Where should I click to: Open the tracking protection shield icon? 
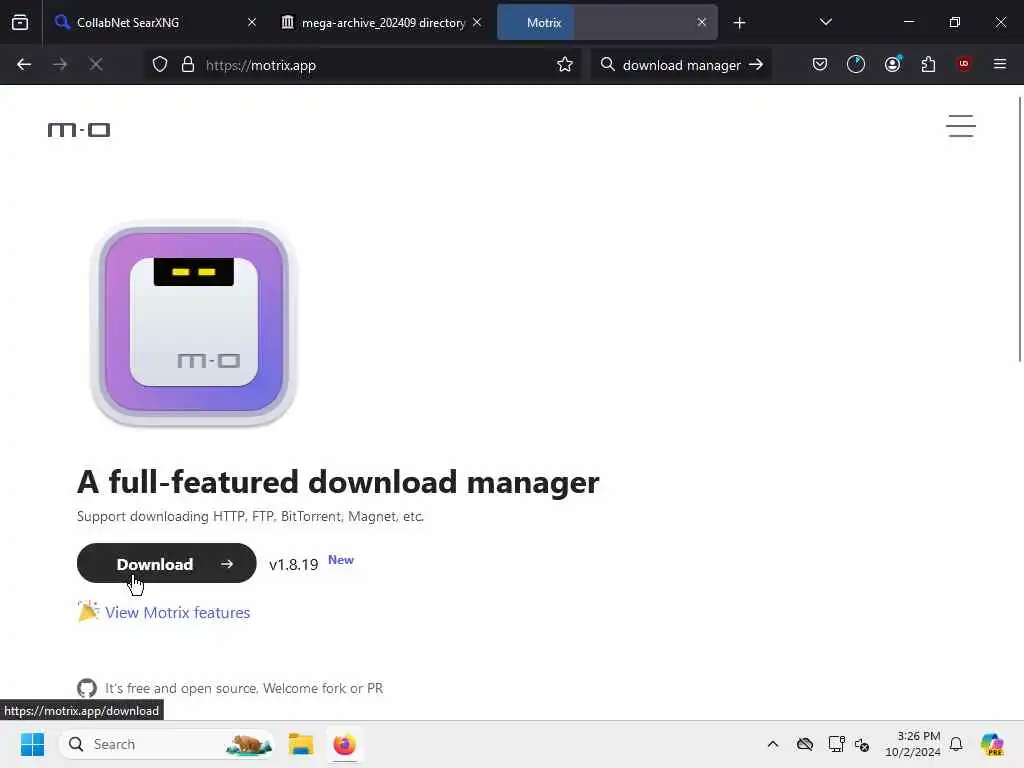160,64
